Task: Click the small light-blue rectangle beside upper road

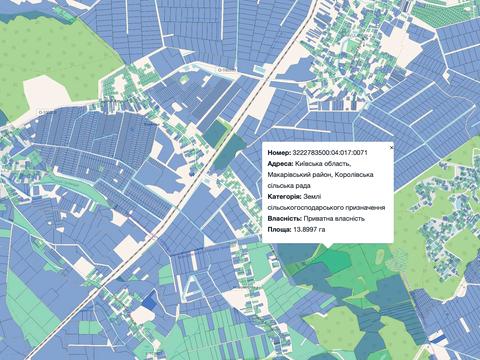Action: (260, 69)
